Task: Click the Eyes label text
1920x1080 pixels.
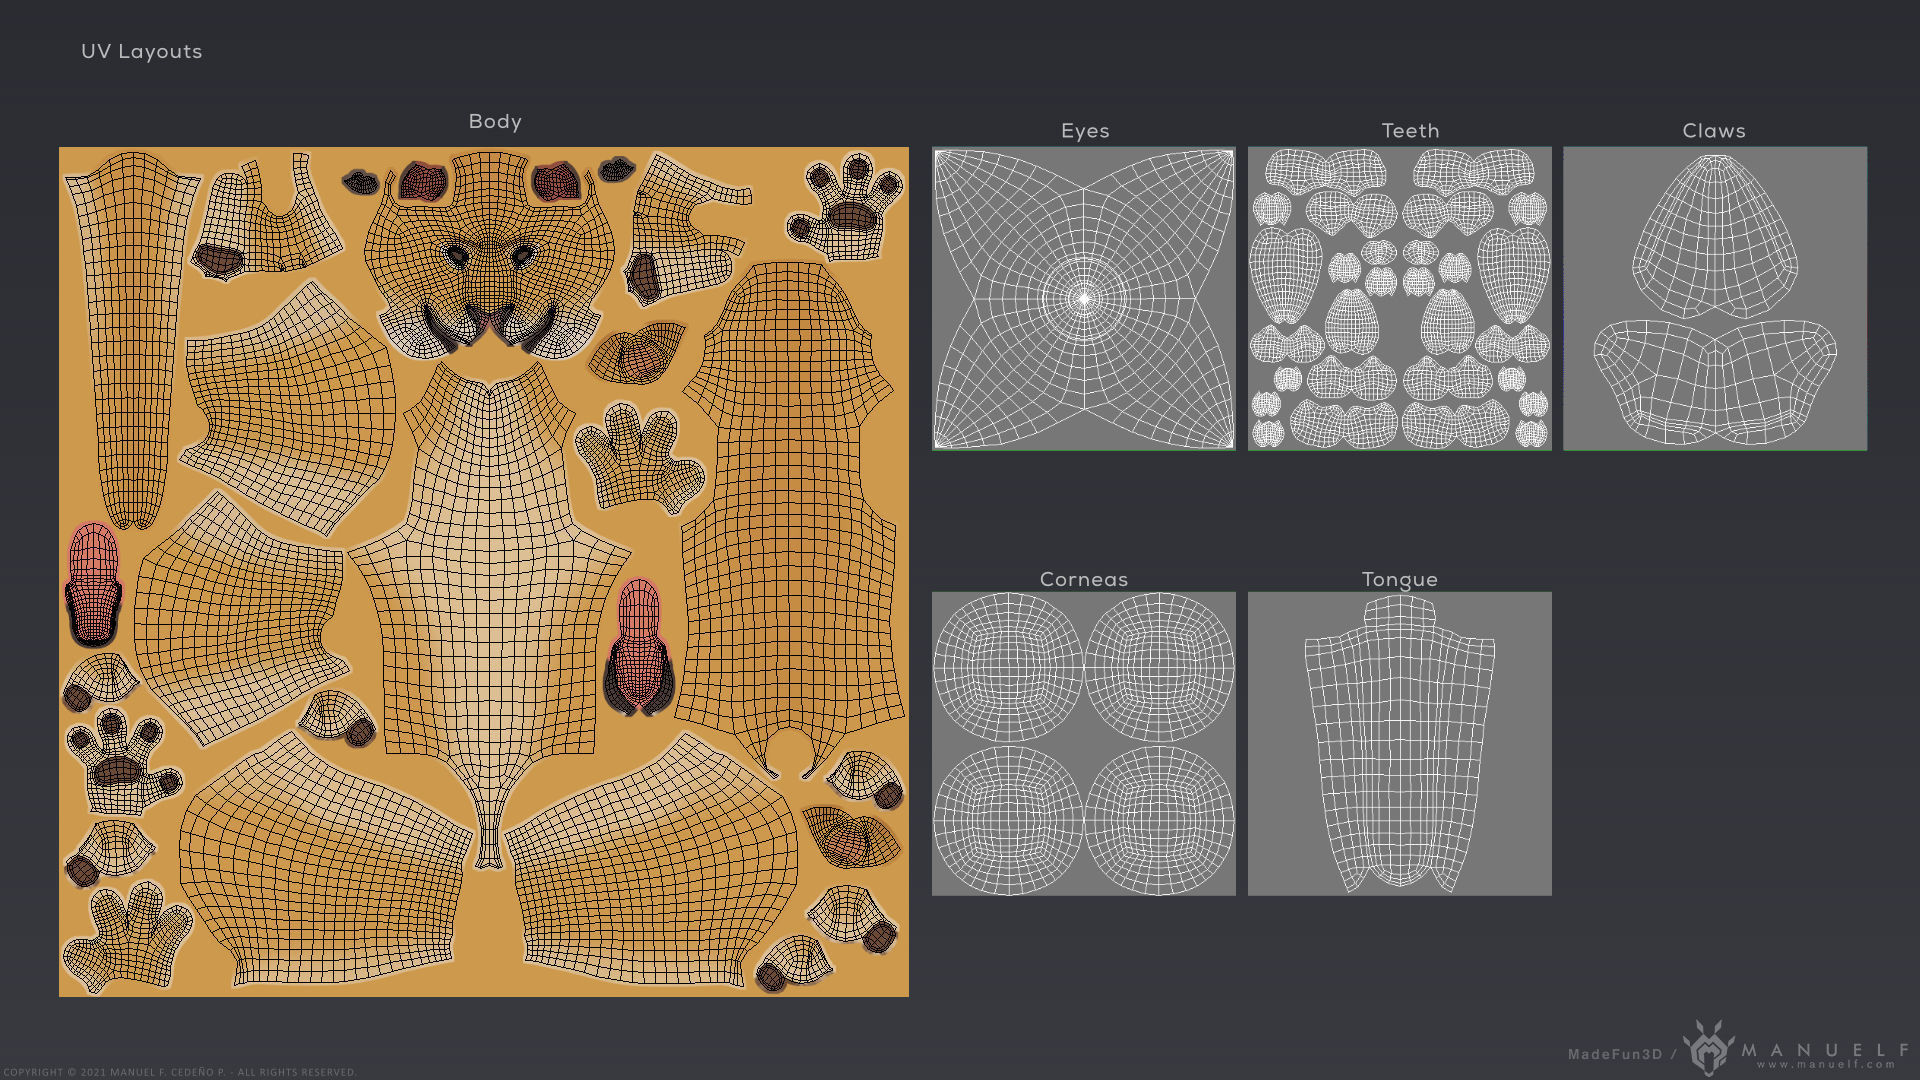Action: coord(1085,131)
